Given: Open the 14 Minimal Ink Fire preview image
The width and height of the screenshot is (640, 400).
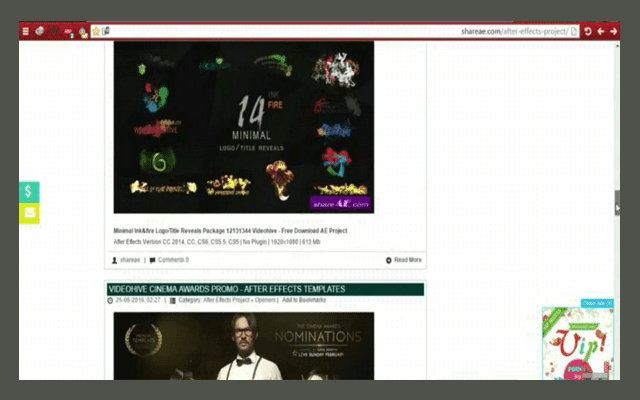Looking at the screenshot, I should coord(244,127).
